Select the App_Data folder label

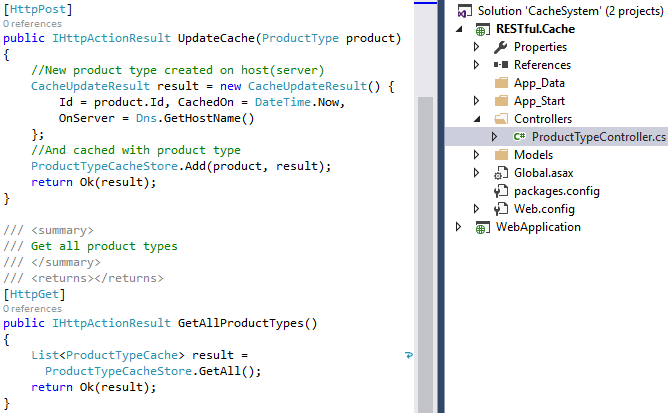[539, 83]
